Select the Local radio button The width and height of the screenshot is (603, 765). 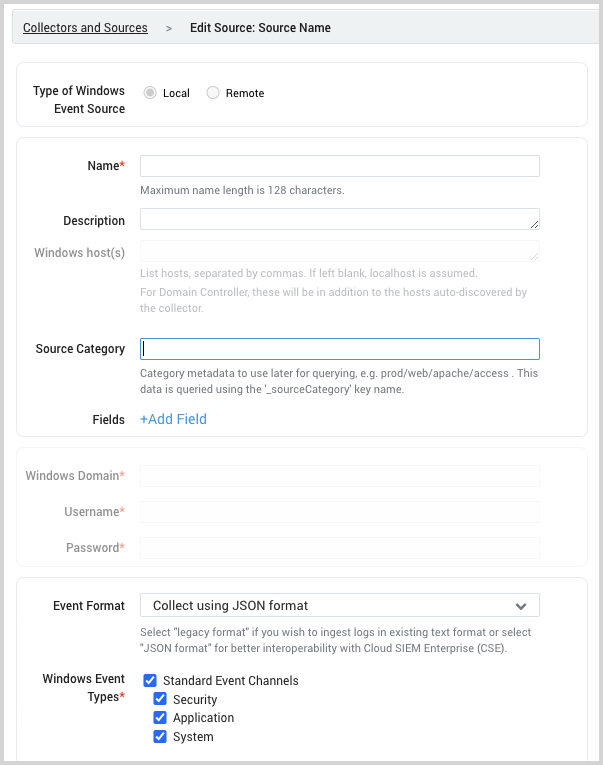[x=150, y=93]
